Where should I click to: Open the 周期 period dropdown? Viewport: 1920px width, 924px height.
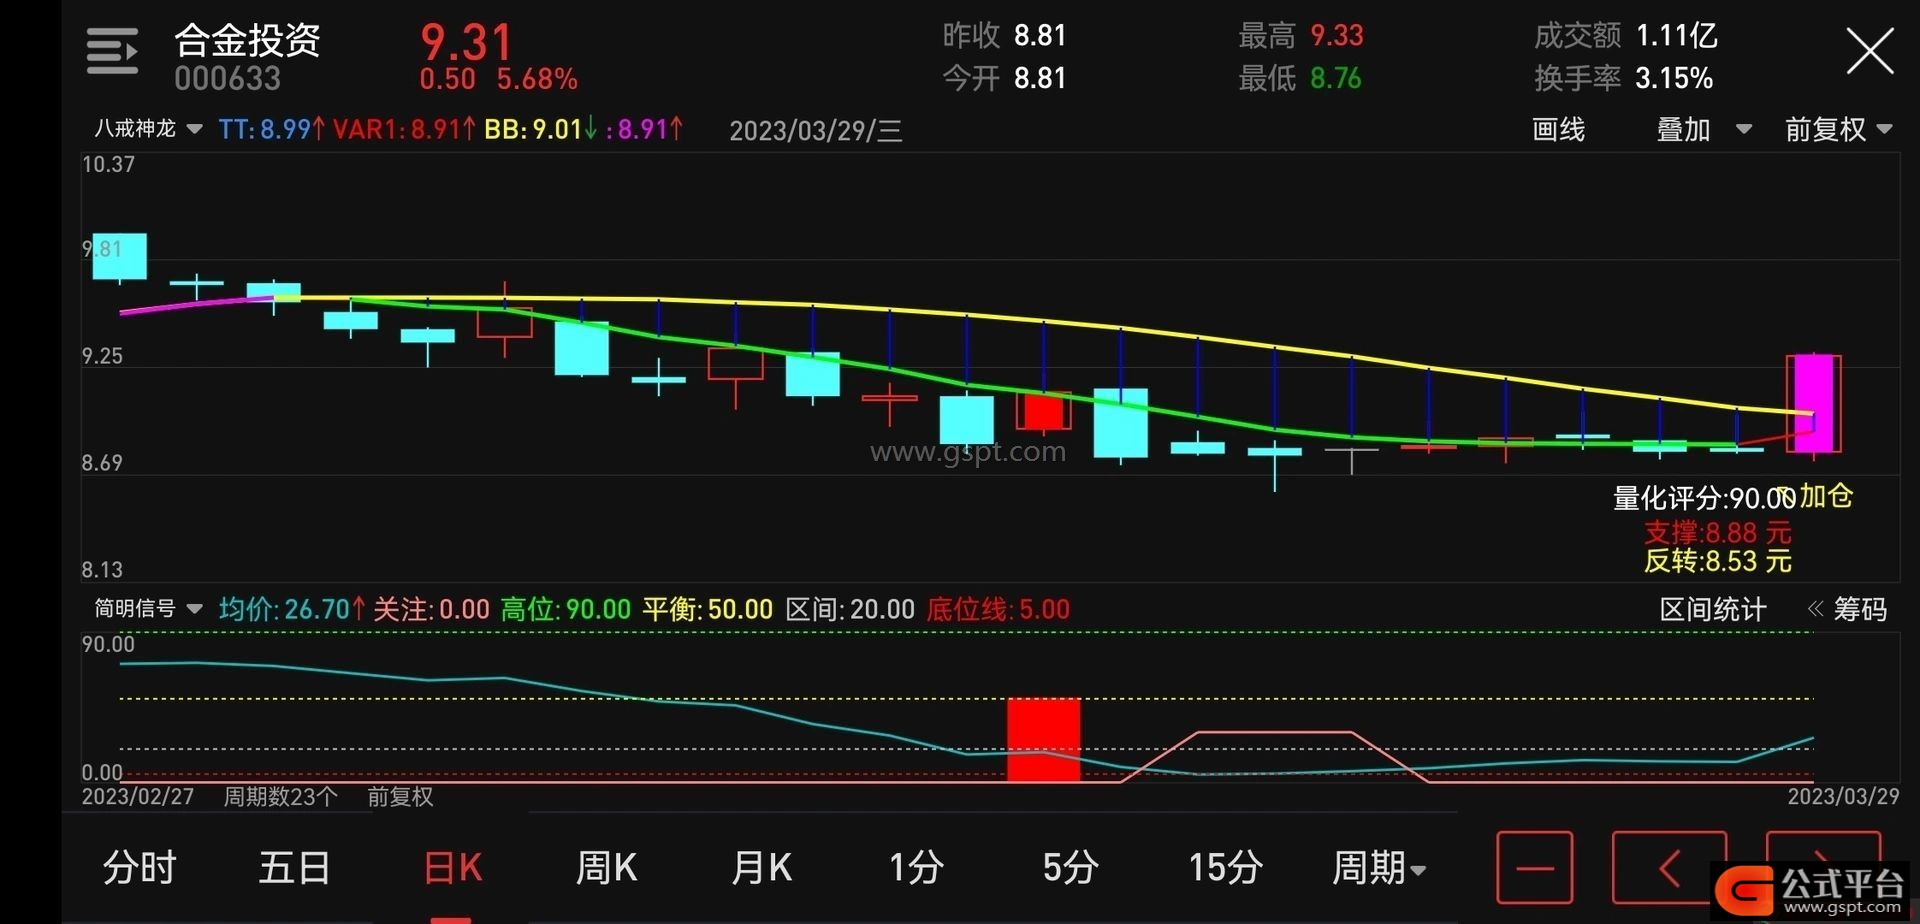coord(1378,868)
